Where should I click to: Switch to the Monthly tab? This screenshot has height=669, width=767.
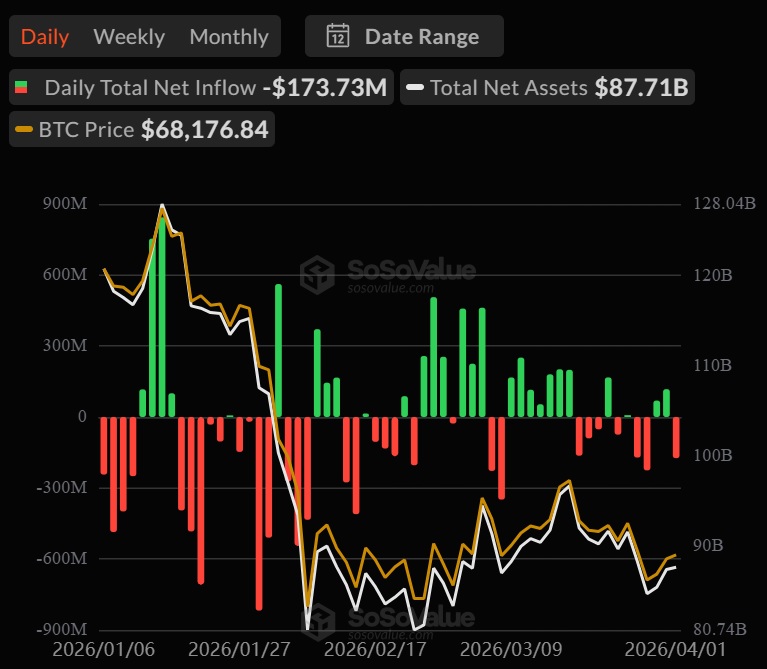[x=229, y=37]
